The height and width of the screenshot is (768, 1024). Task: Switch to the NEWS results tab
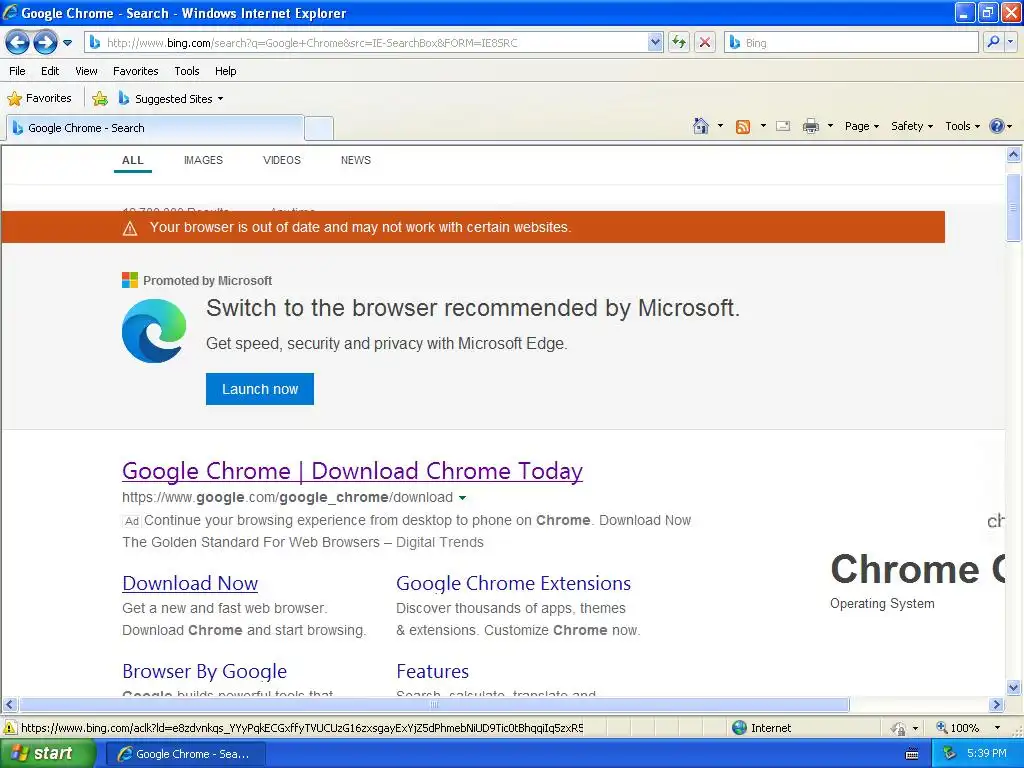pos(356,160)
